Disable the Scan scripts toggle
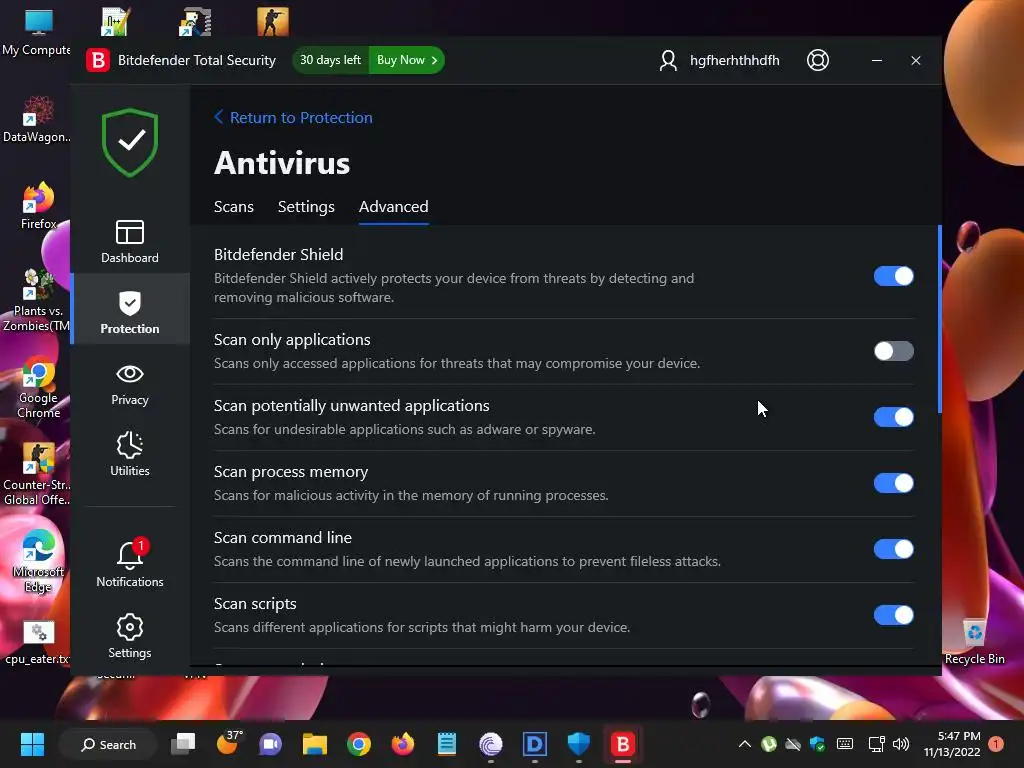1024x768 pixels. [x=893, y=615]
